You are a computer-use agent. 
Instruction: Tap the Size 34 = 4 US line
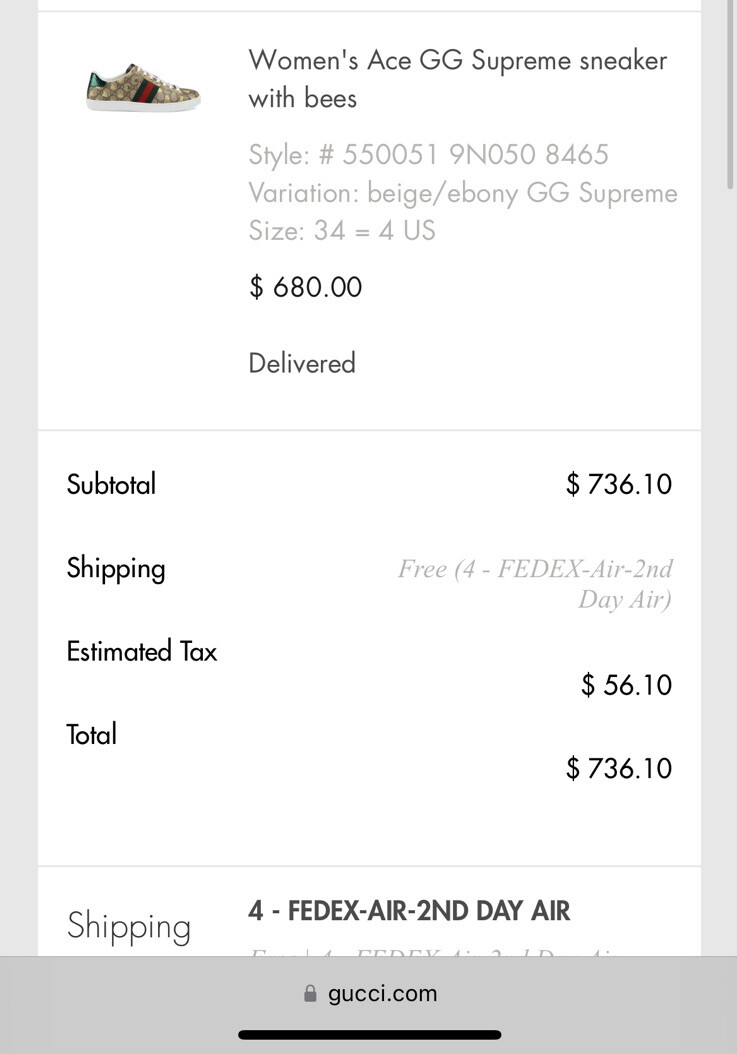[x=342, y=231]
